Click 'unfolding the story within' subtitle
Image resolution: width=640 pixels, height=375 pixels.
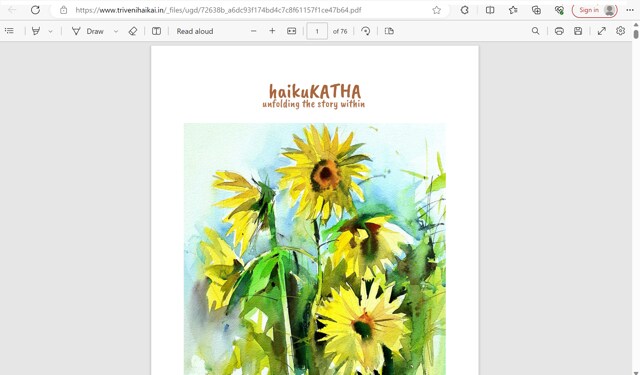pyautogui.click(x=313, y=104)
